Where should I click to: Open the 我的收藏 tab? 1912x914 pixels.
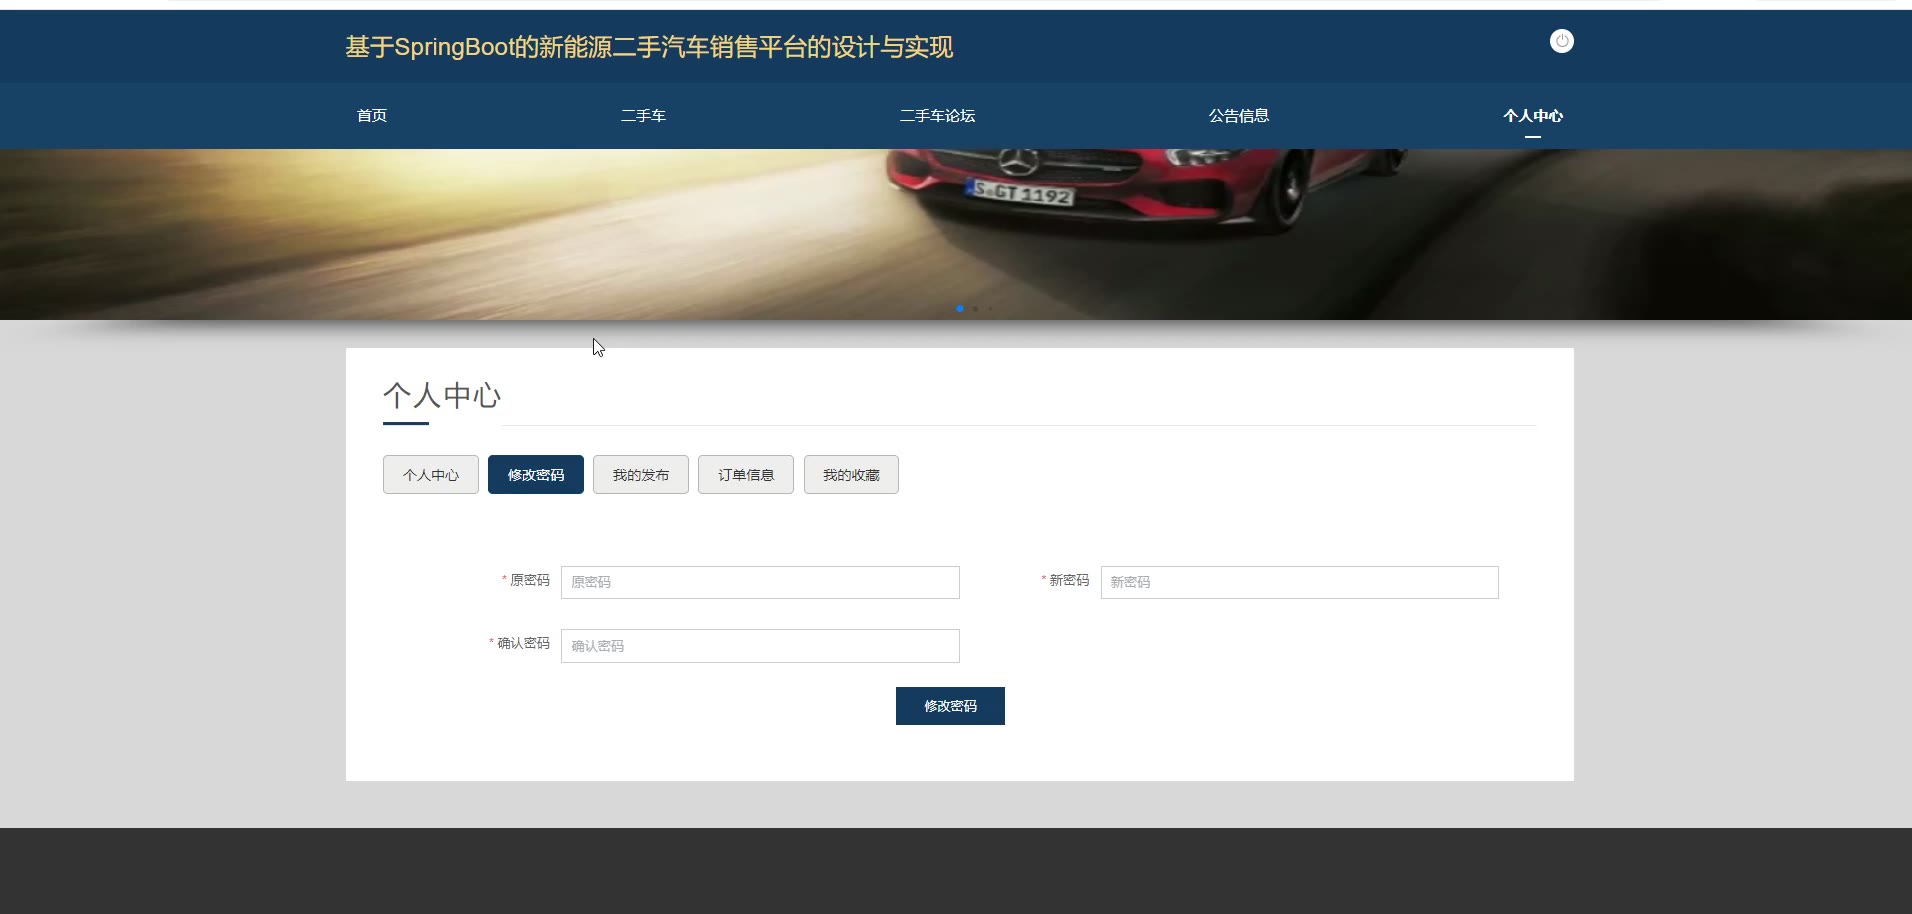click(851, 475)
